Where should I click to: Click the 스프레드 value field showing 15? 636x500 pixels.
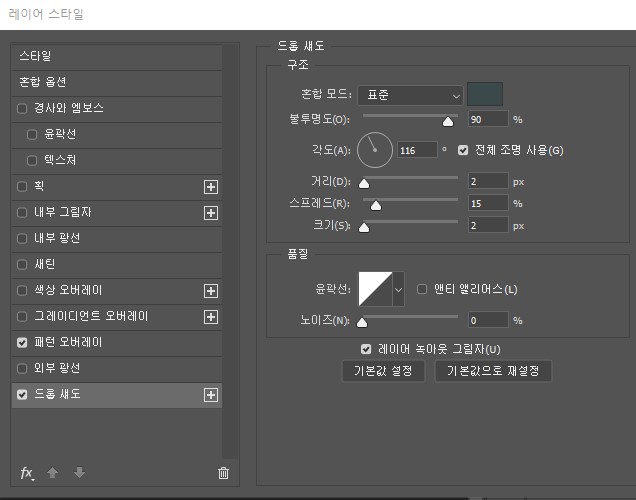(488, 203)
